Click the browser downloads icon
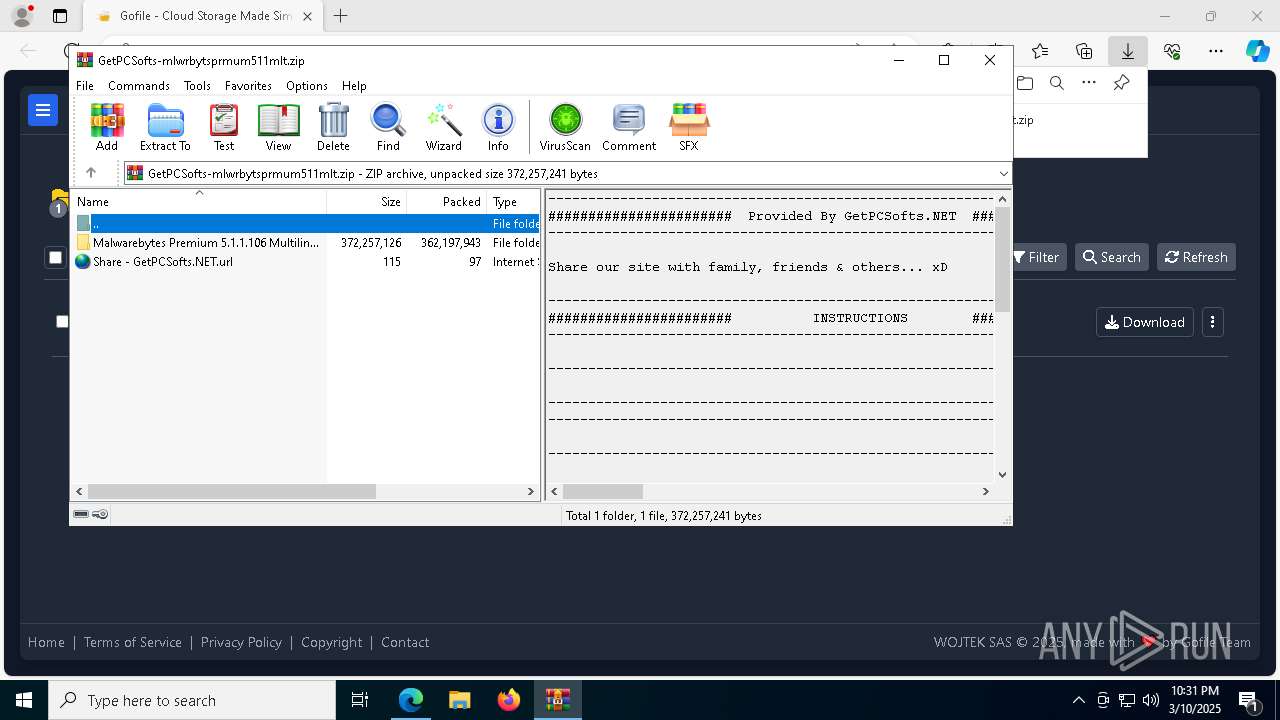 1128,51
